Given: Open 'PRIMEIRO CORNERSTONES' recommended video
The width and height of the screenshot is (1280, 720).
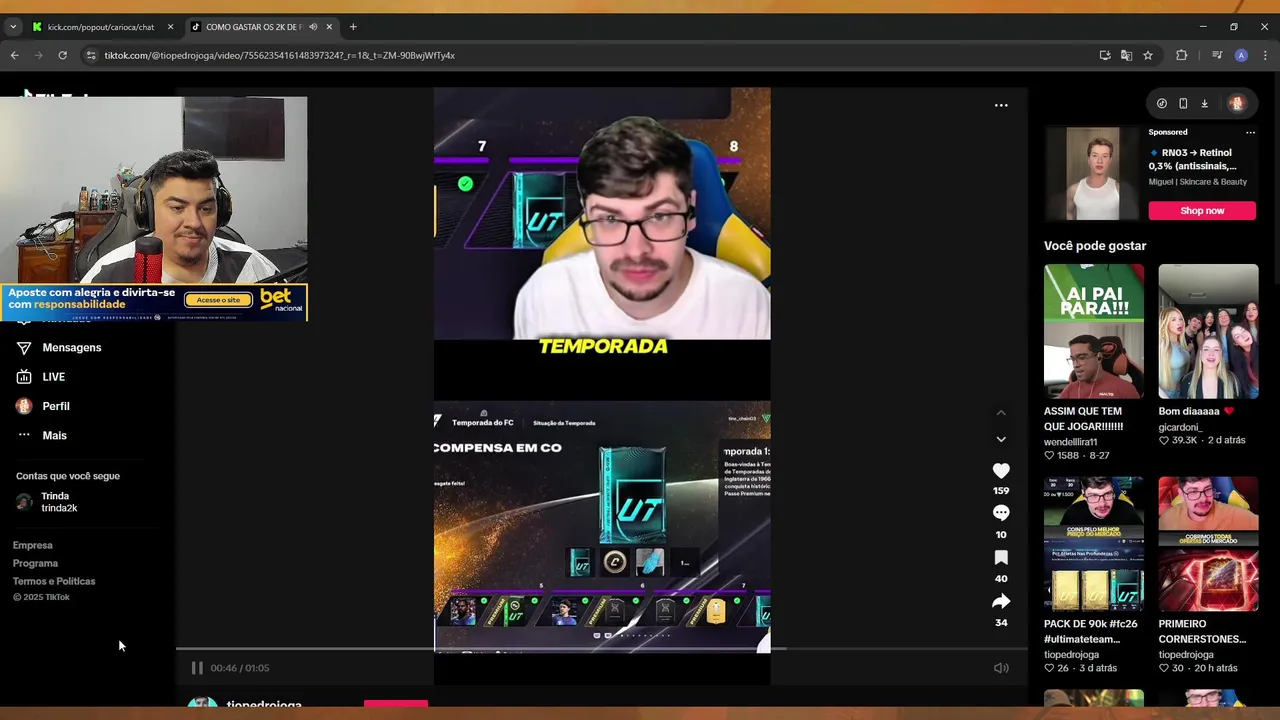Looking at the screenshot, I should point(1208,544).
